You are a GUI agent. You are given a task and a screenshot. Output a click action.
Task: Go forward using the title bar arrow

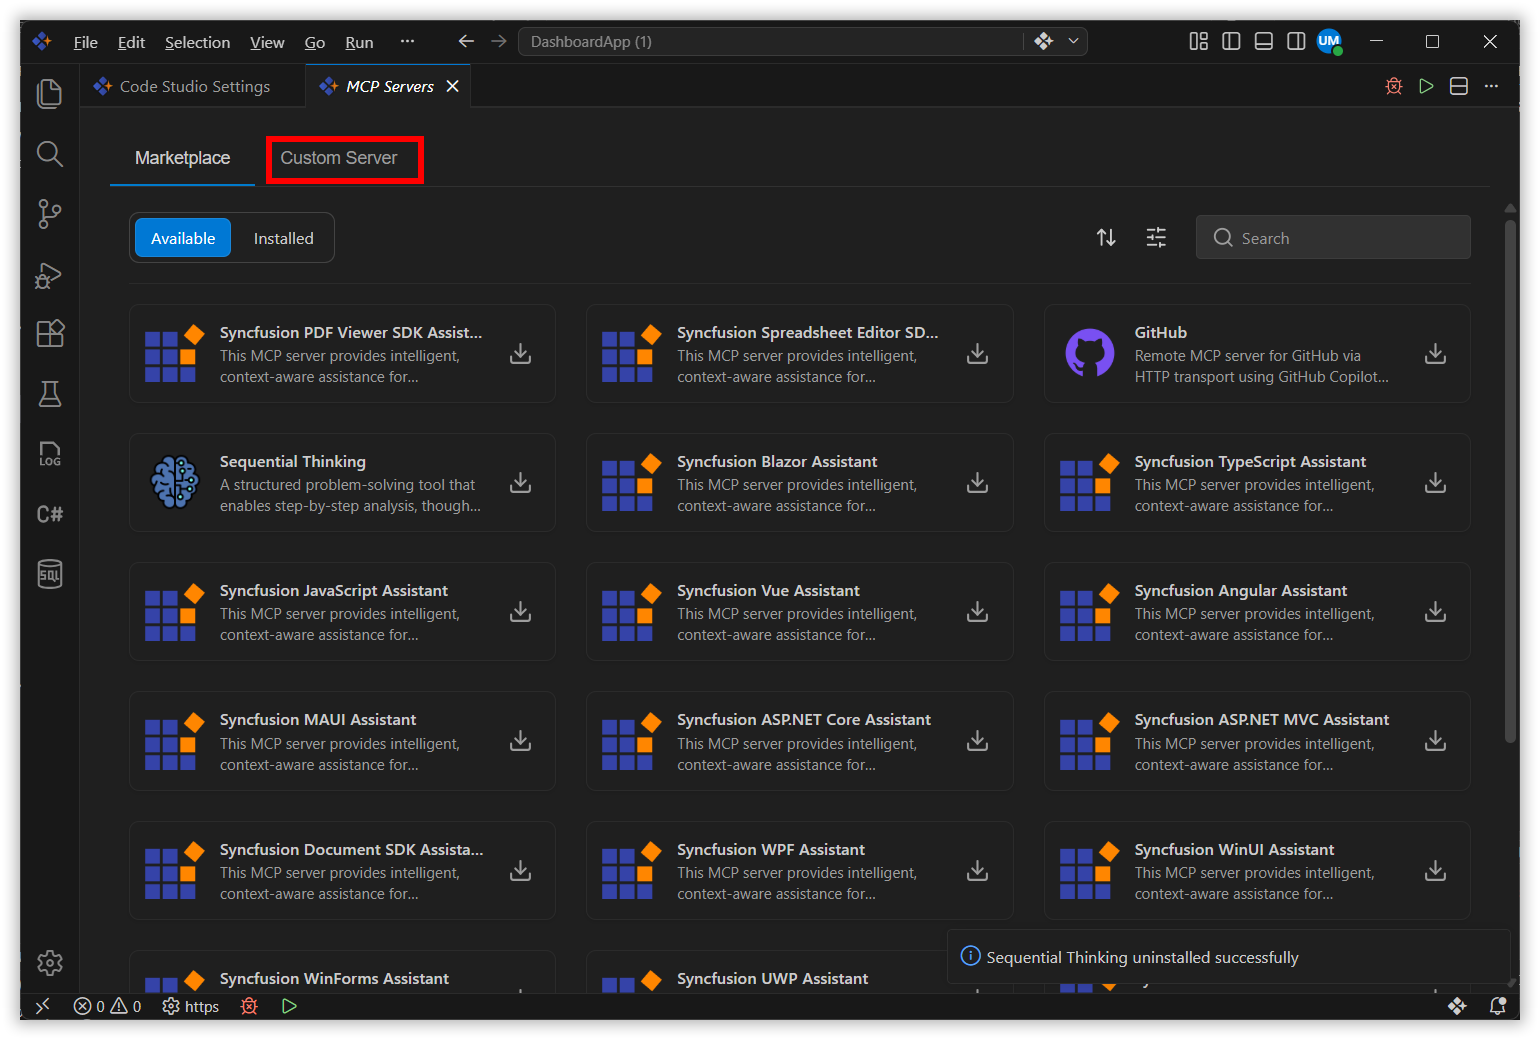pos(499,41)
